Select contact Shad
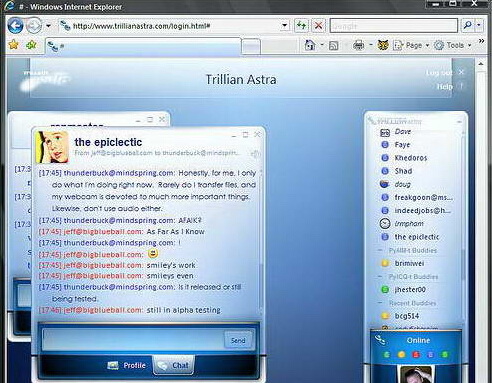The image size is (492, 383). pyautogui.click(x=403, y=171)
